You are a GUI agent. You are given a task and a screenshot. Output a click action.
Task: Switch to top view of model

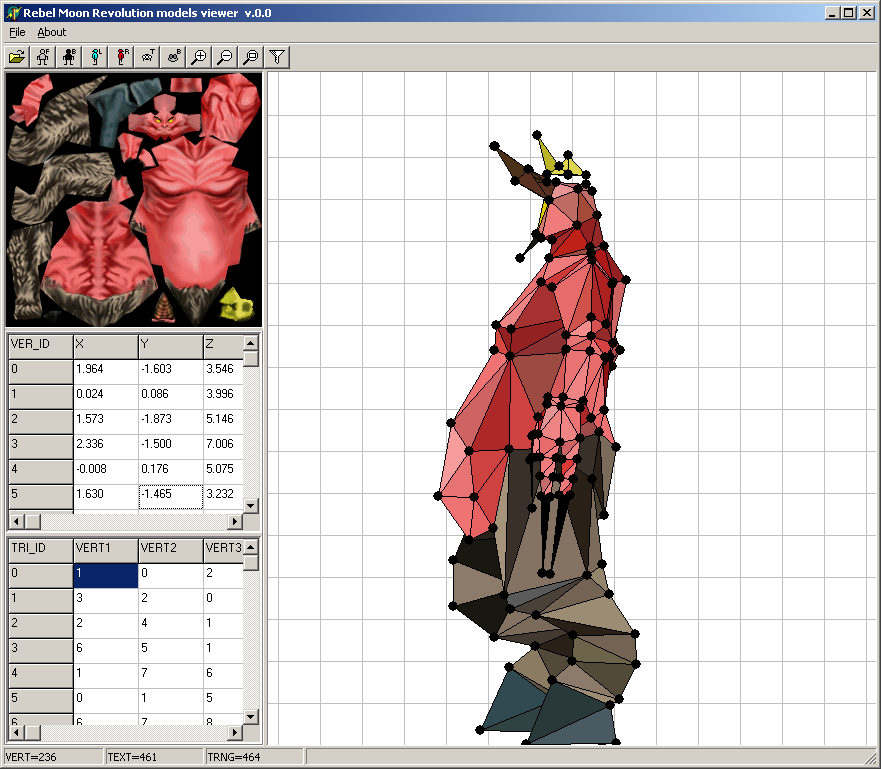(147, 57)
